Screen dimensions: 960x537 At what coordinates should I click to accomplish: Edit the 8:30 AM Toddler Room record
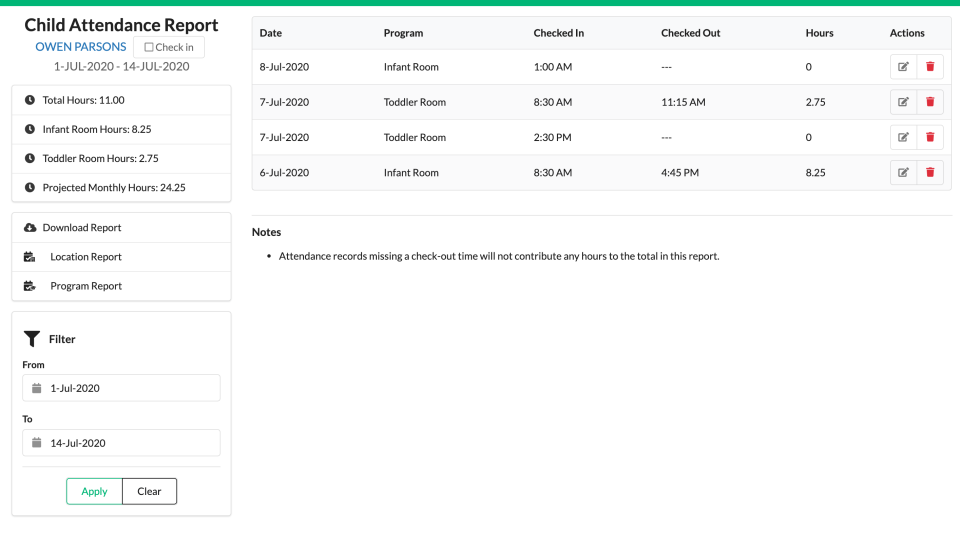tap(903, 102)
